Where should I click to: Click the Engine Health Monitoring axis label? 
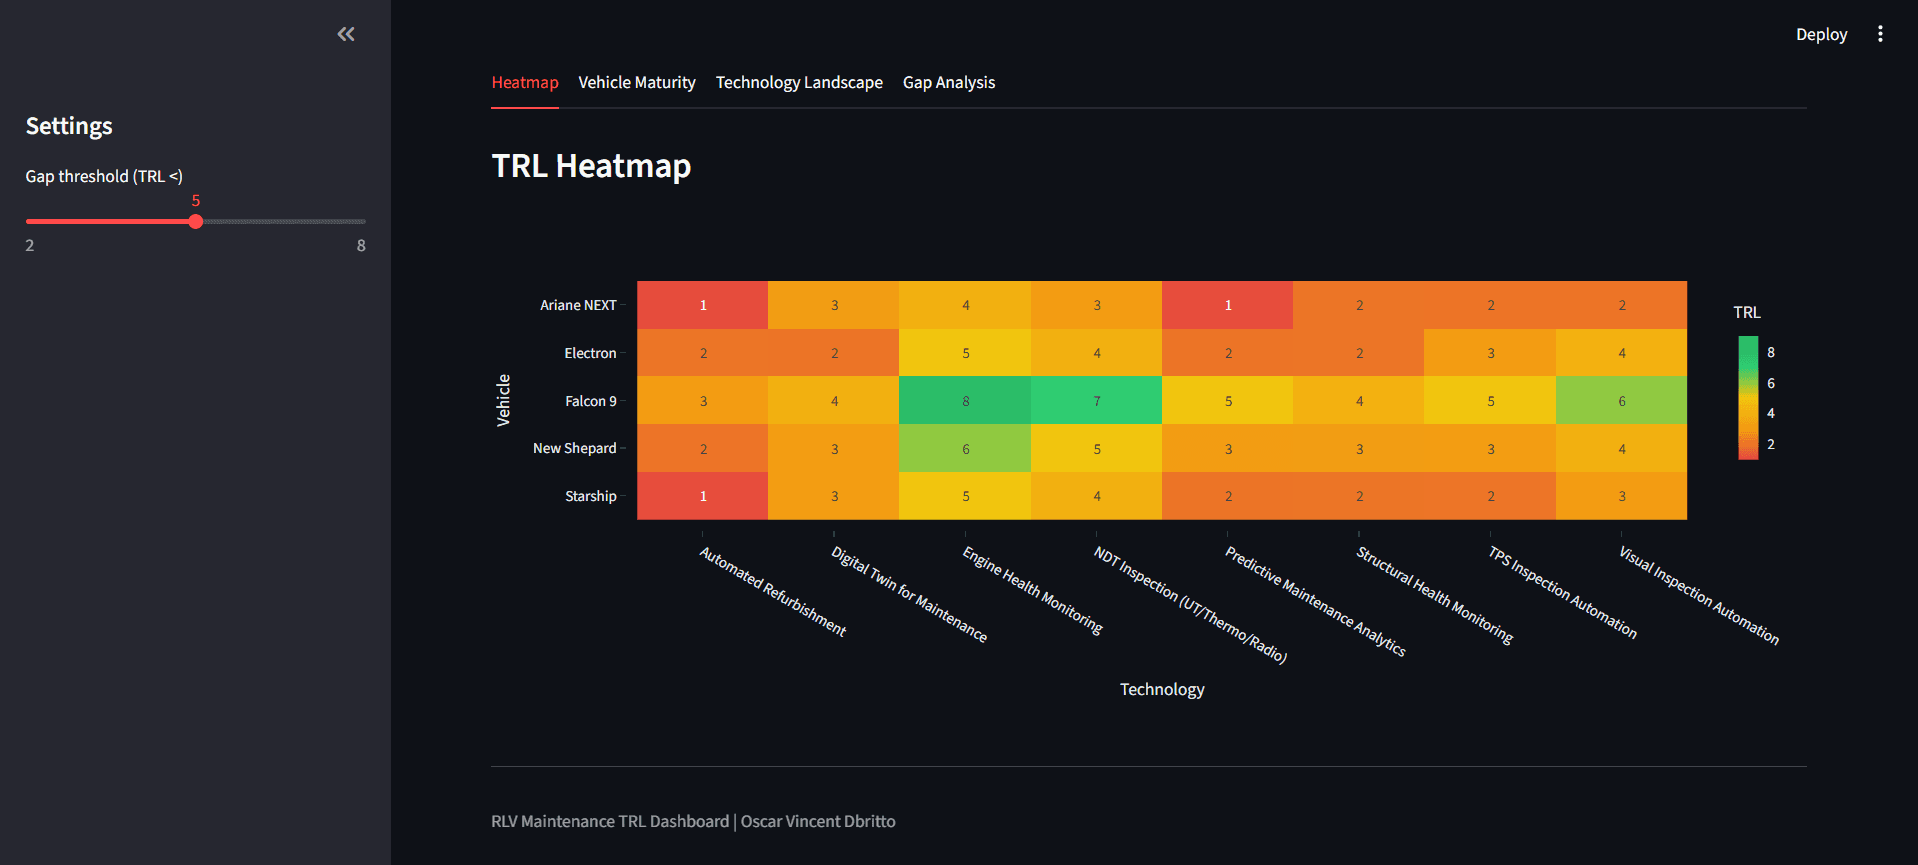click(1033, 590)
